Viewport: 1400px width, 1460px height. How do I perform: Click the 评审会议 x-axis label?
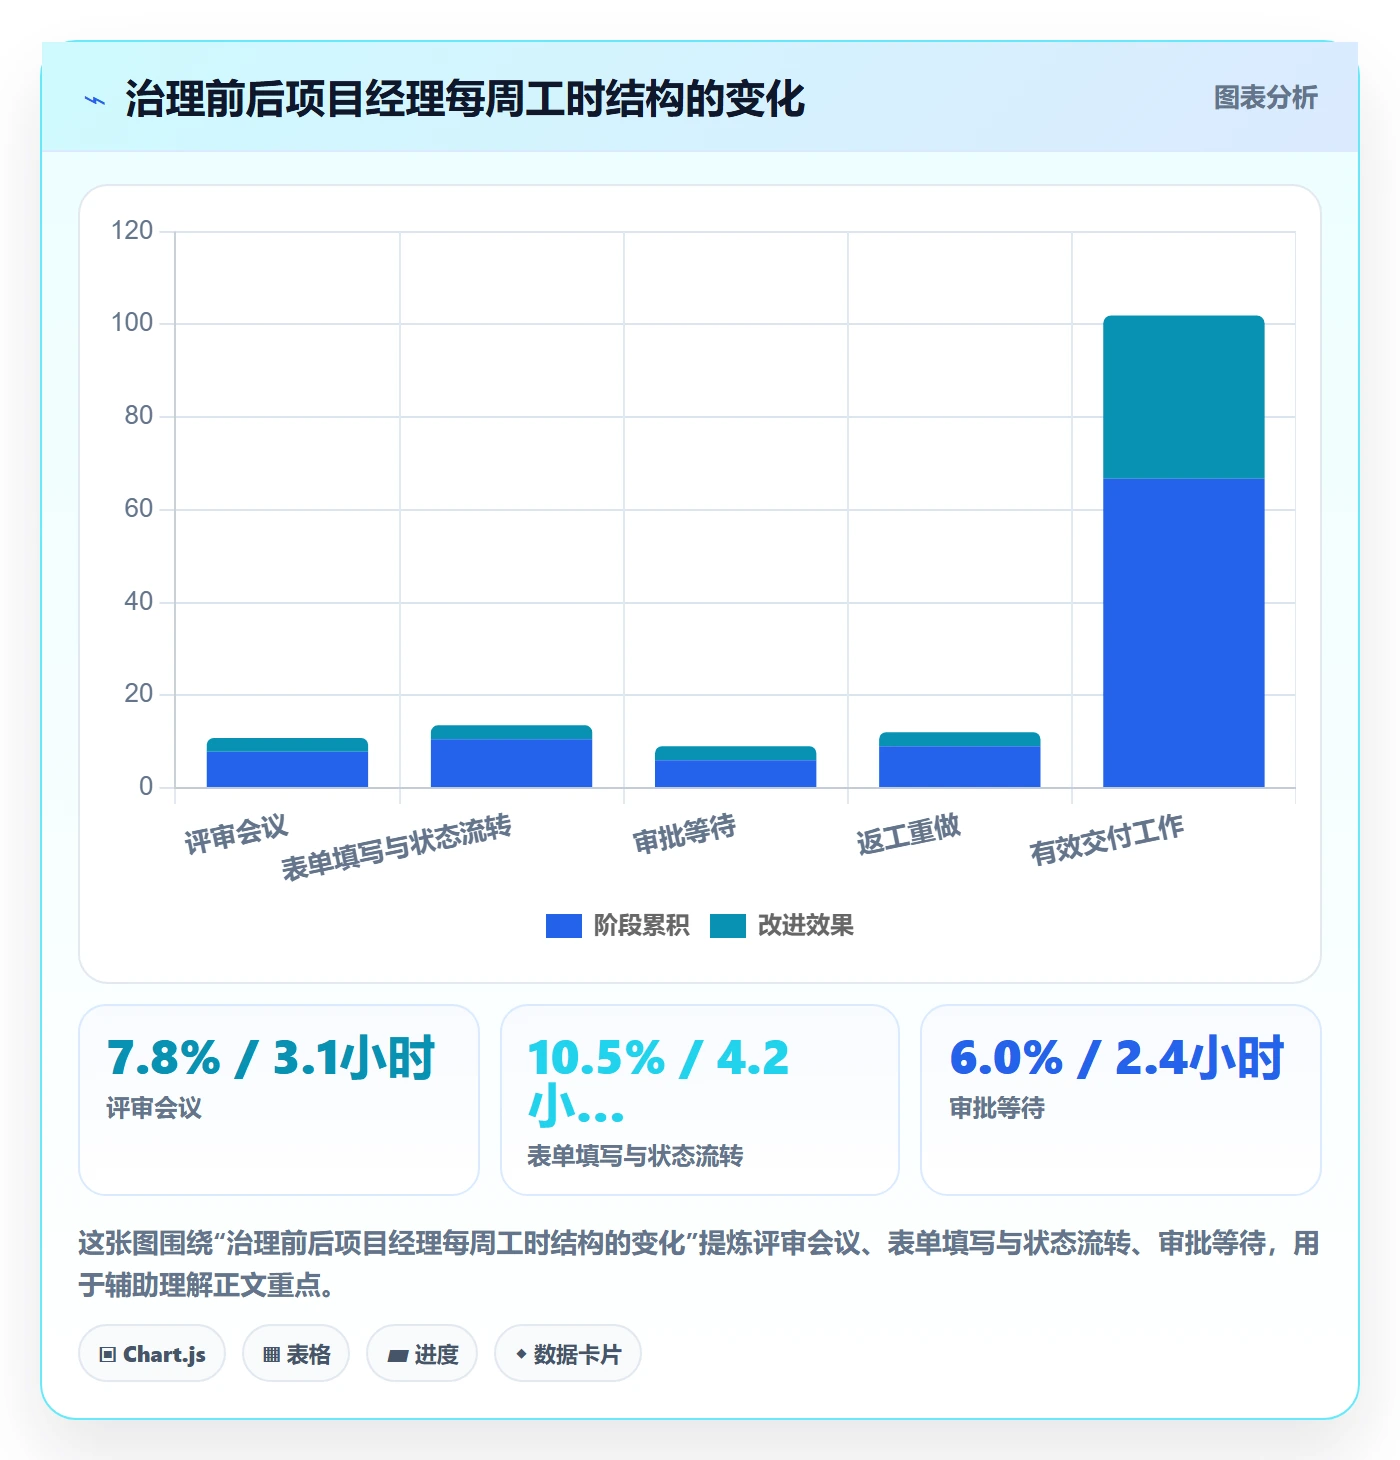click(x=236, y=834)
